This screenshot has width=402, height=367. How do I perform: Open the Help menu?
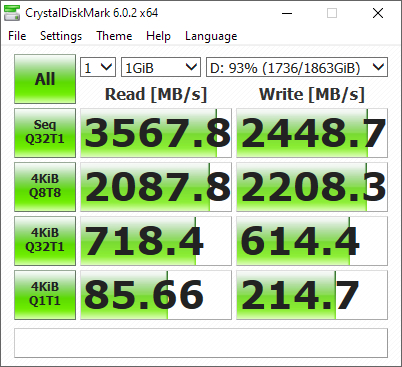pos(158,36)
